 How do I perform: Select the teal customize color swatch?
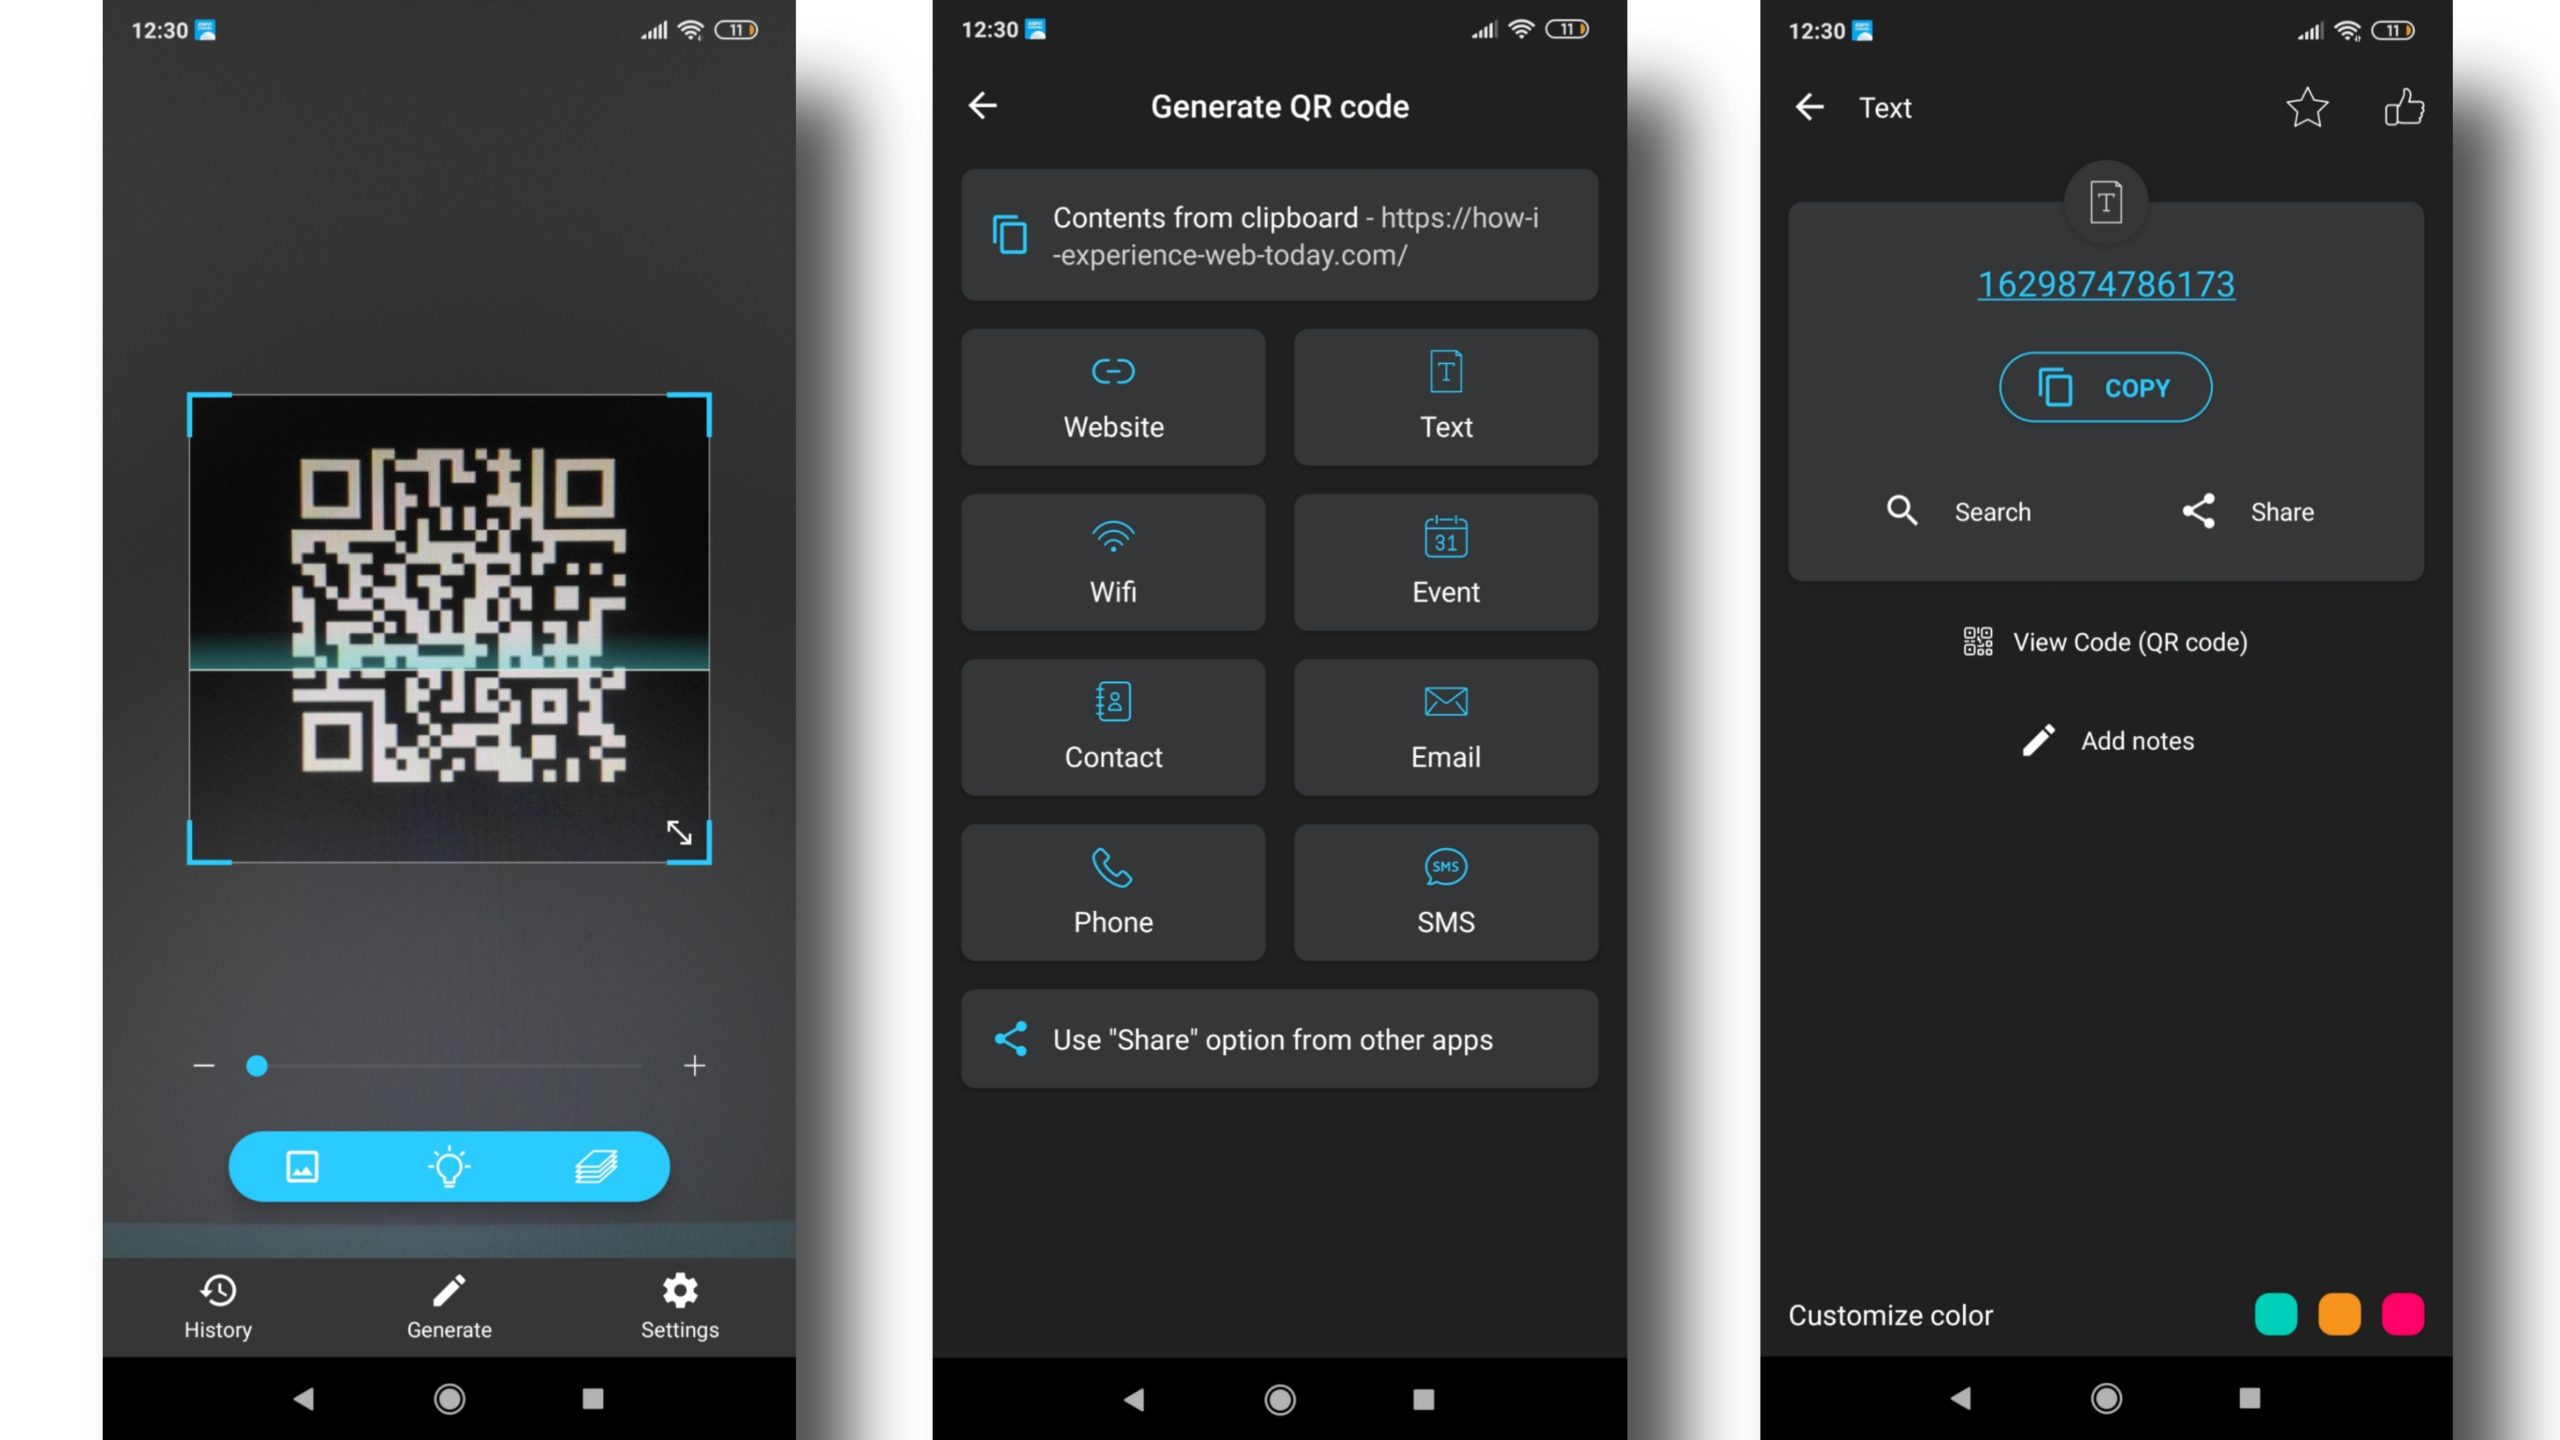tap(2275, 1315)
